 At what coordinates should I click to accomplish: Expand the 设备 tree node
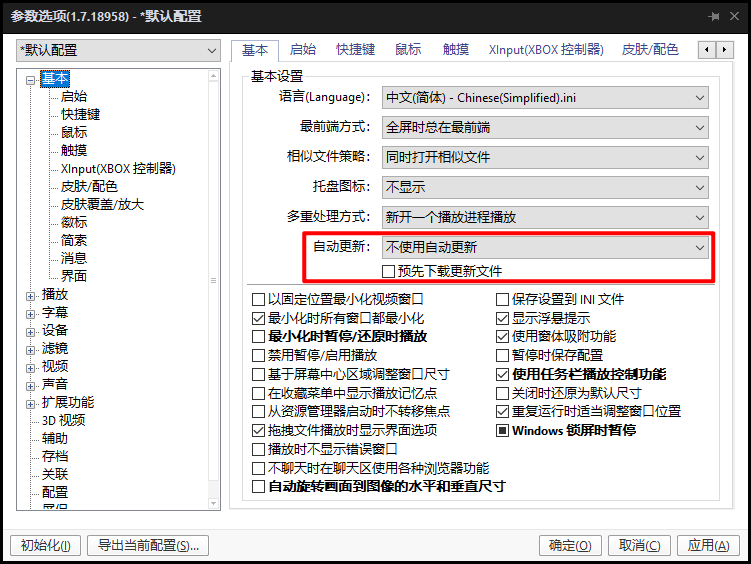click(x=31, y=332)
